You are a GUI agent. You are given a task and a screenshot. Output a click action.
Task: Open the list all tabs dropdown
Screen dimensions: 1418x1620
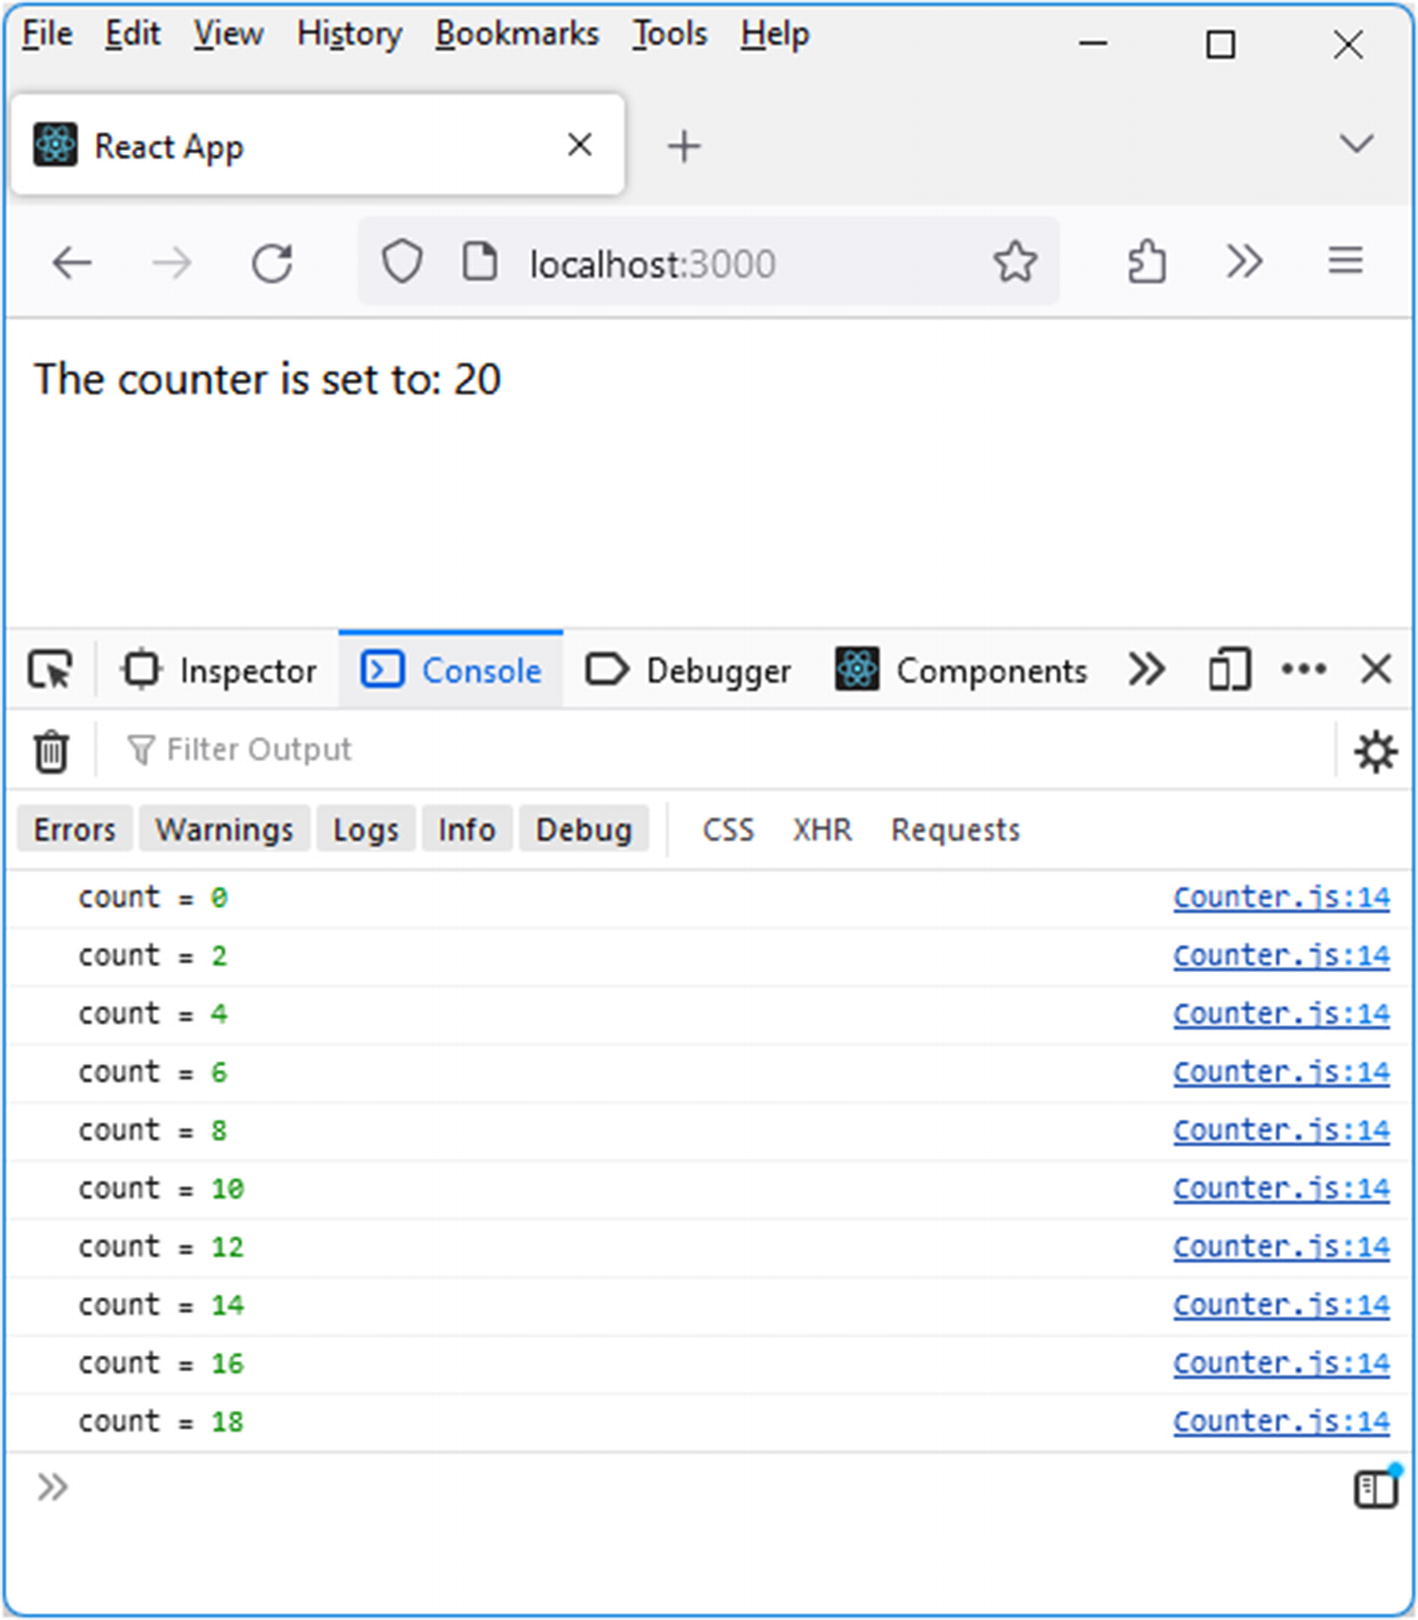(1356, 144)
